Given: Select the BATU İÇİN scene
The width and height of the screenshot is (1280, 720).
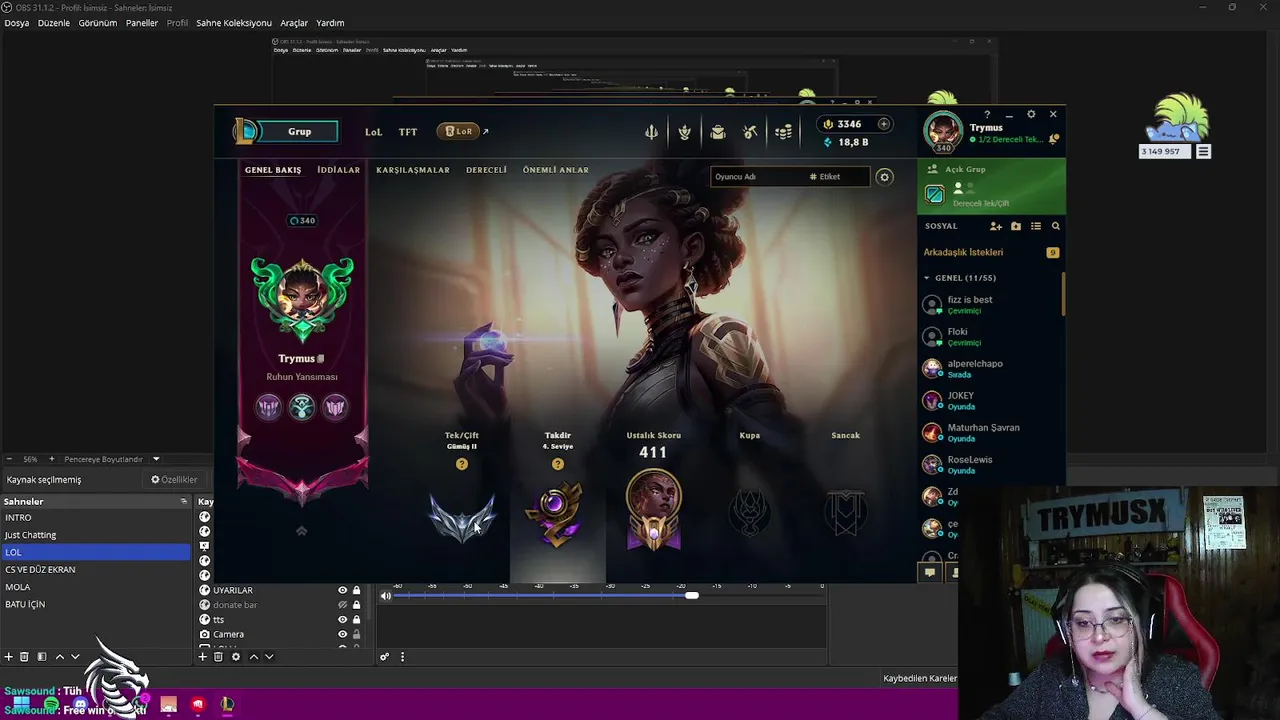Looking at the screenshot, I should (95, 605).
